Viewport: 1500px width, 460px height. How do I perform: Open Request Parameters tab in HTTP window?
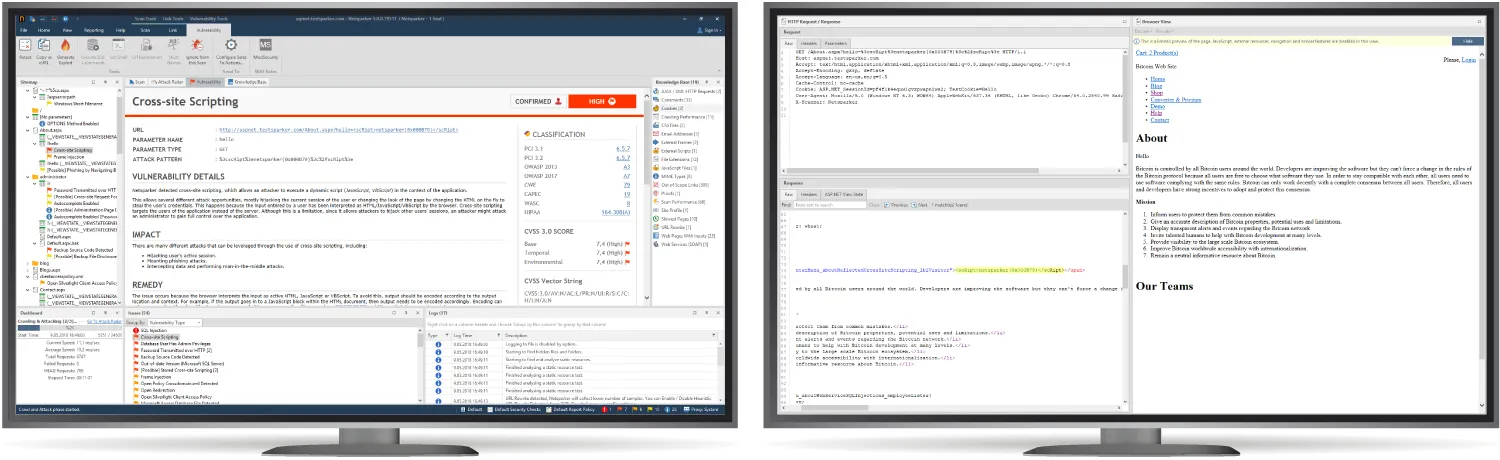tap(837, 44)
